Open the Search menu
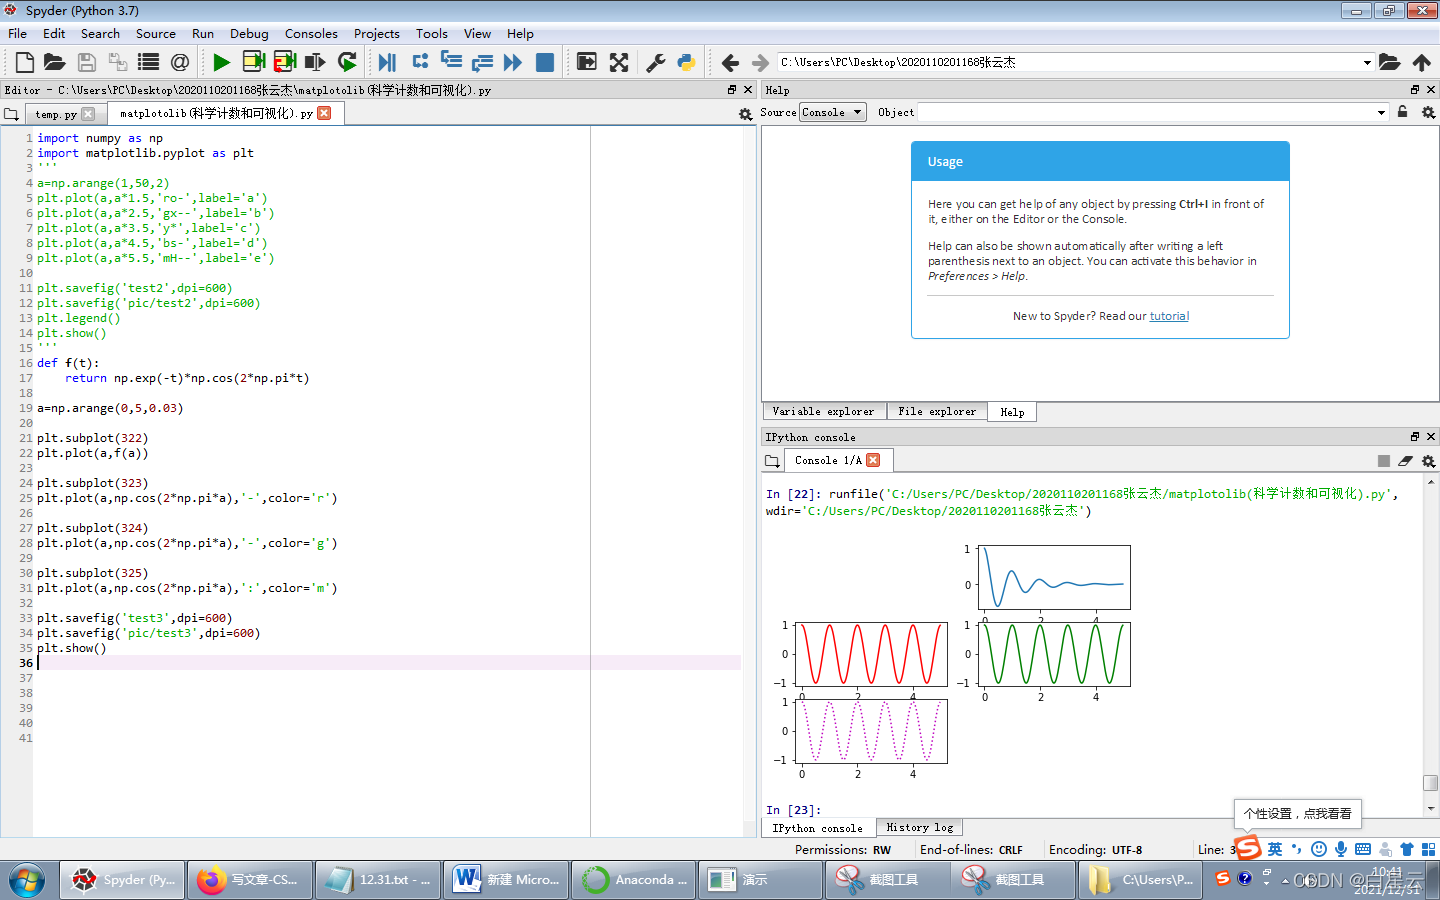 coord(100,33)
